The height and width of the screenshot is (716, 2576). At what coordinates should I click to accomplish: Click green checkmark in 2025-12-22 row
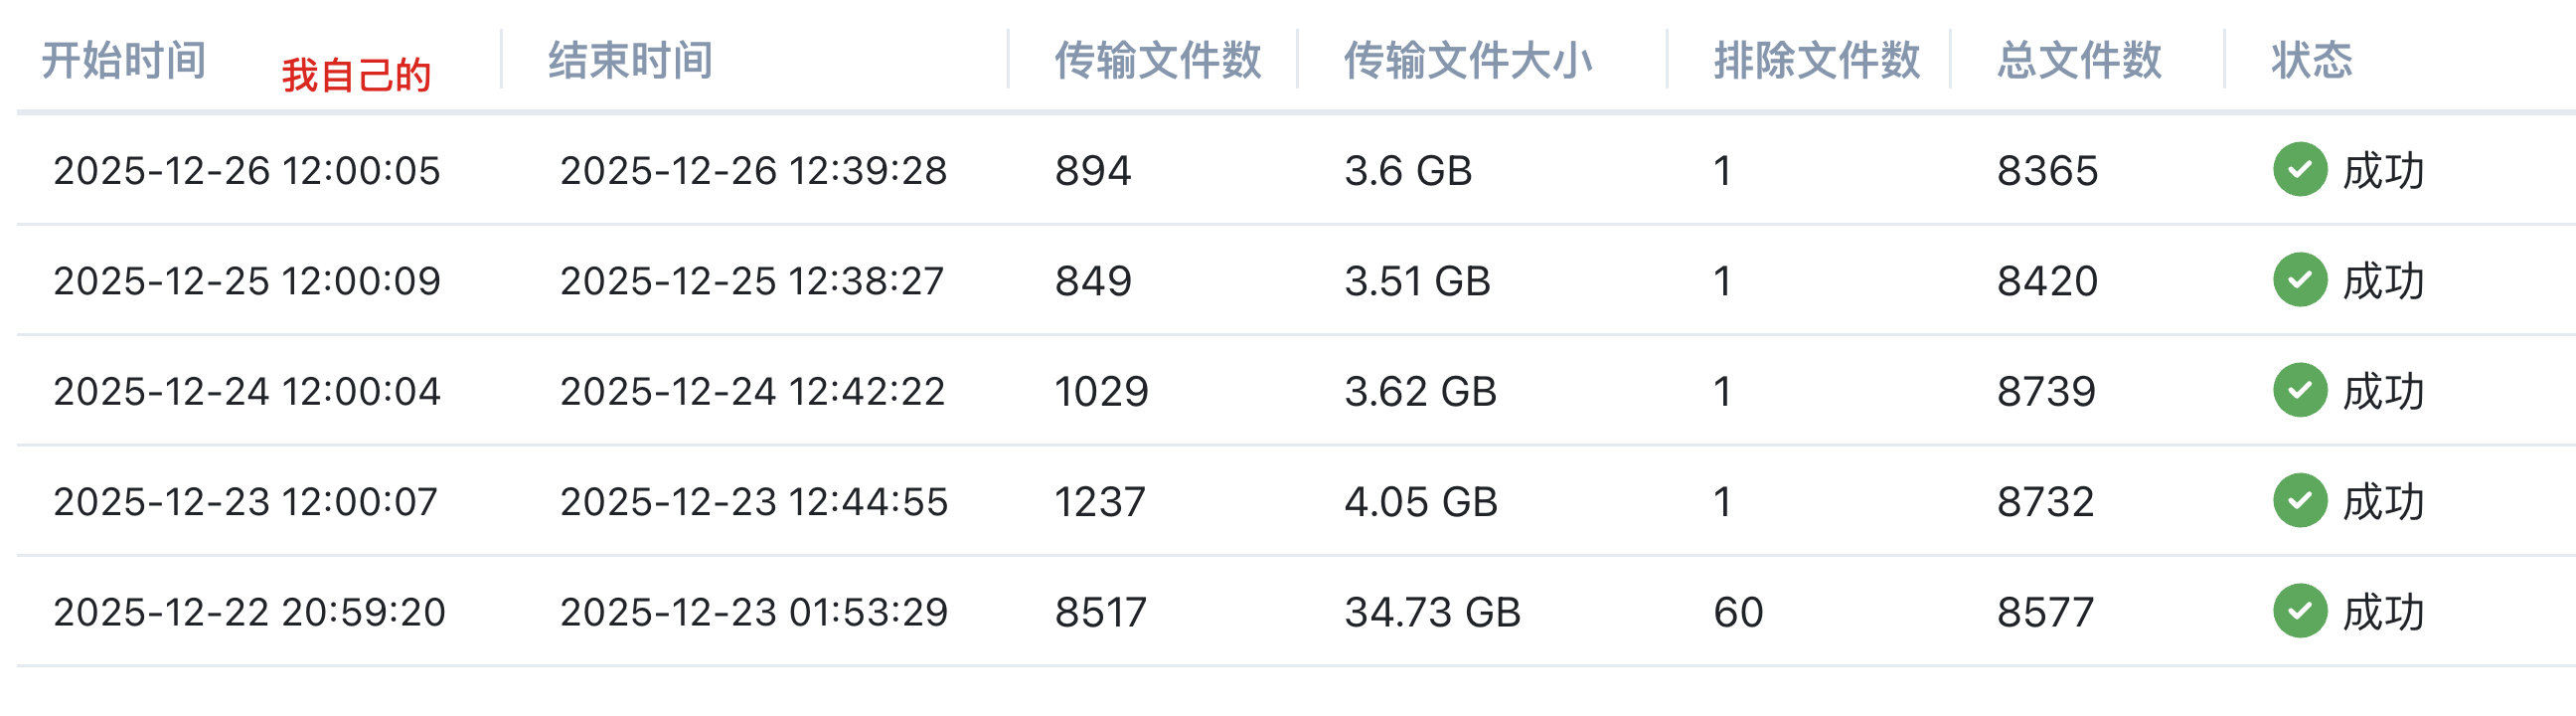click(x=2299, y=611)
